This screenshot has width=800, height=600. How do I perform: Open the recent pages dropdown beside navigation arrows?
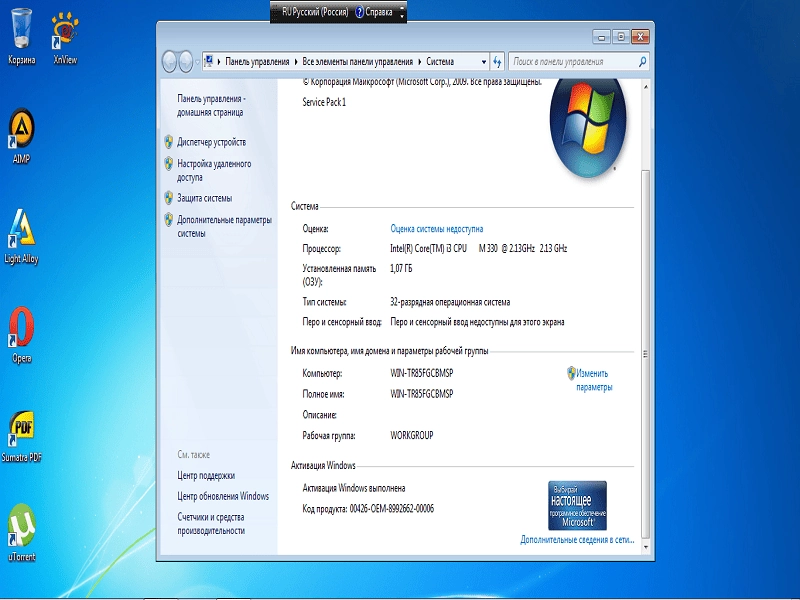tap(197, 62)
